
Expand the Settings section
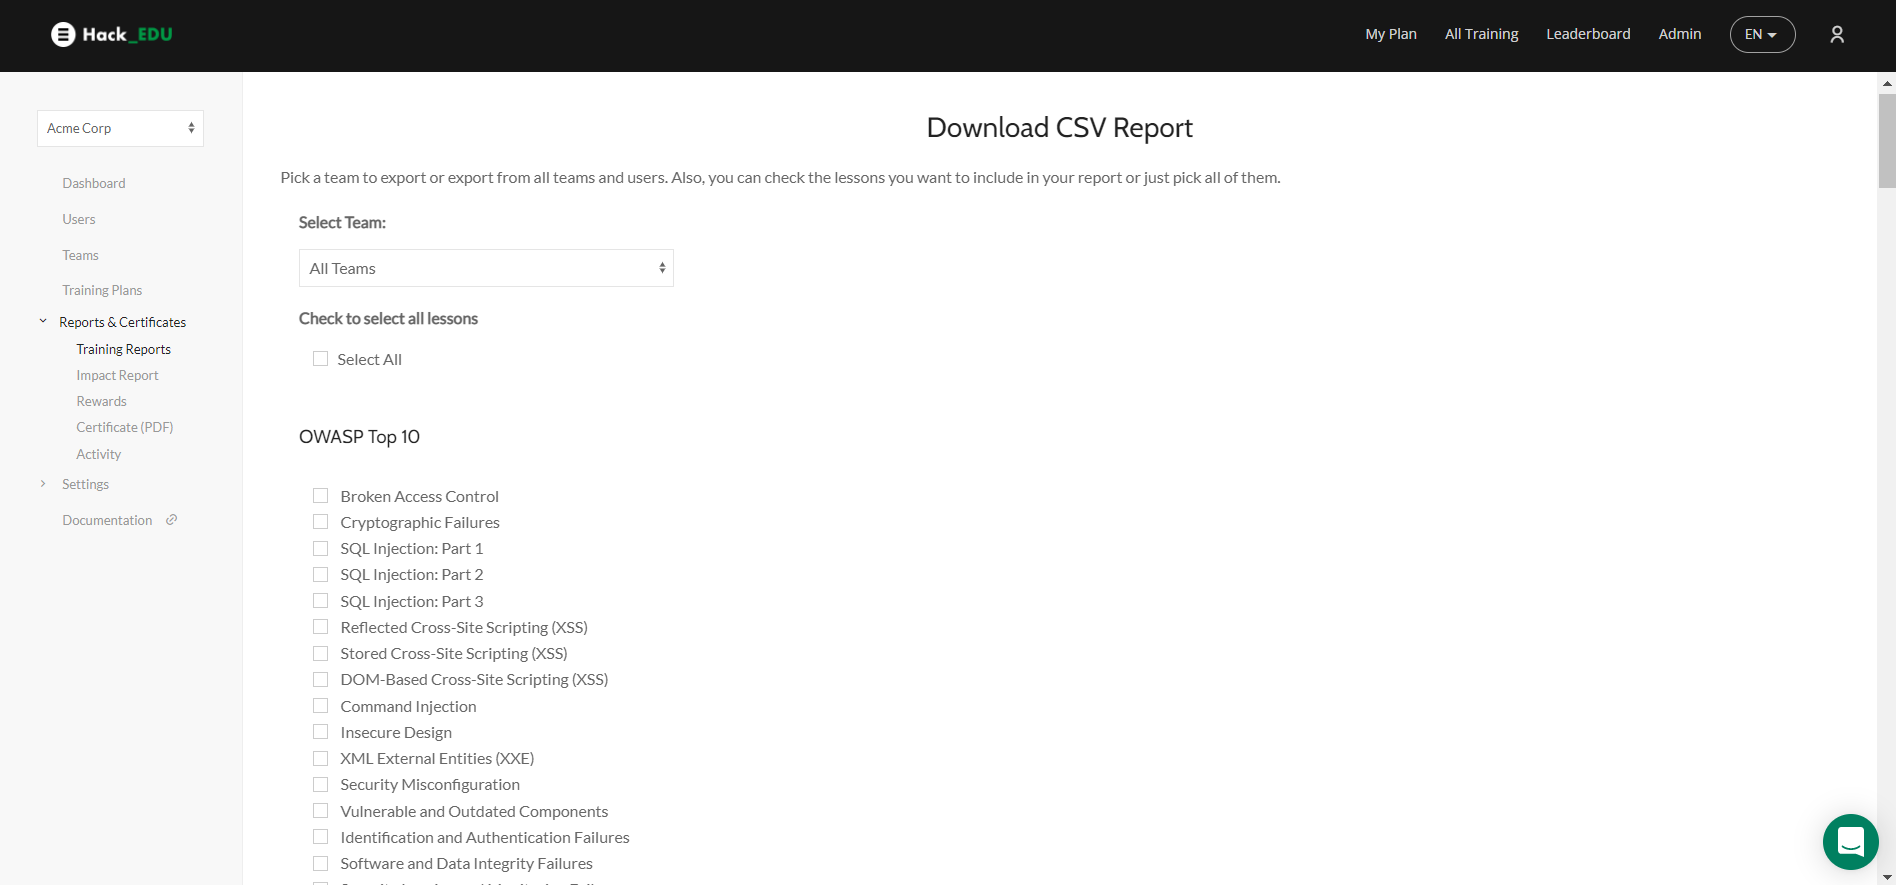[43, 484]
